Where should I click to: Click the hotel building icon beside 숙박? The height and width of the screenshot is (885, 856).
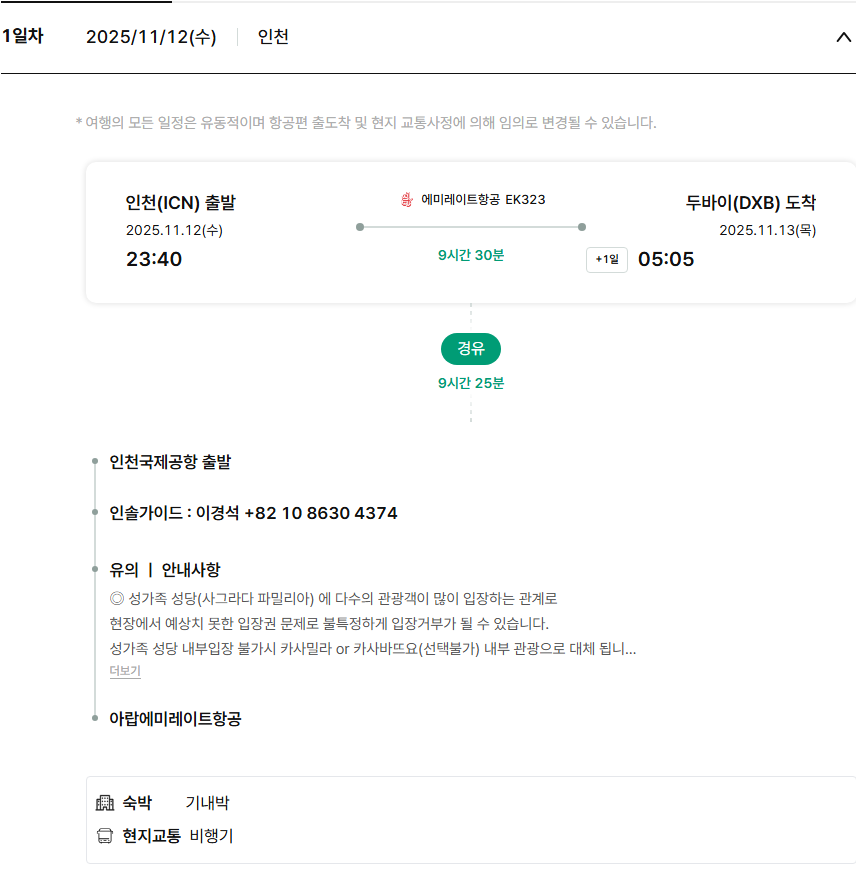105,803
